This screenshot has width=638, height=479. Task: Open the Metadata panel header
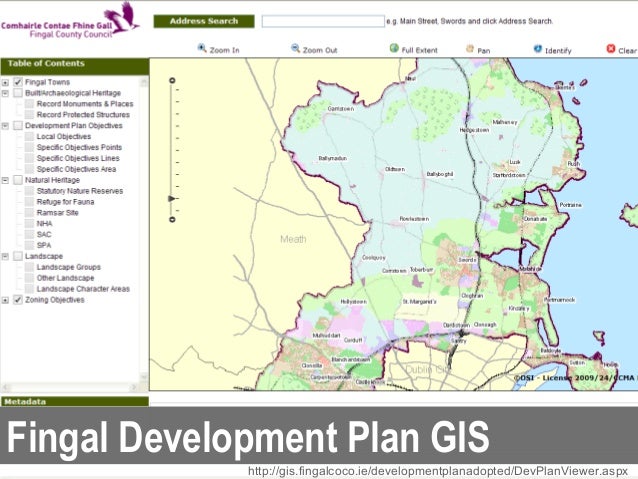tap(75, 402)
